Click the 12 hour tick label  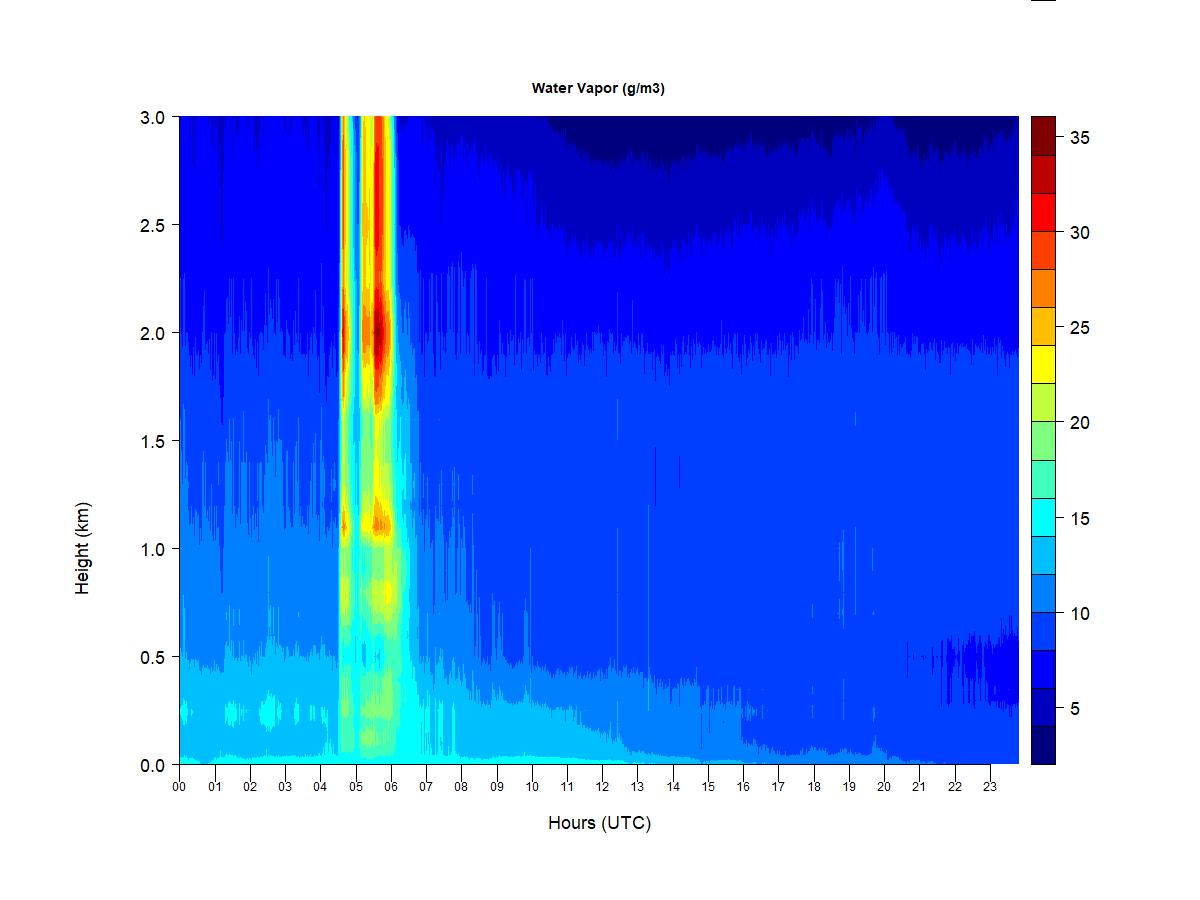tap(602, 787)
